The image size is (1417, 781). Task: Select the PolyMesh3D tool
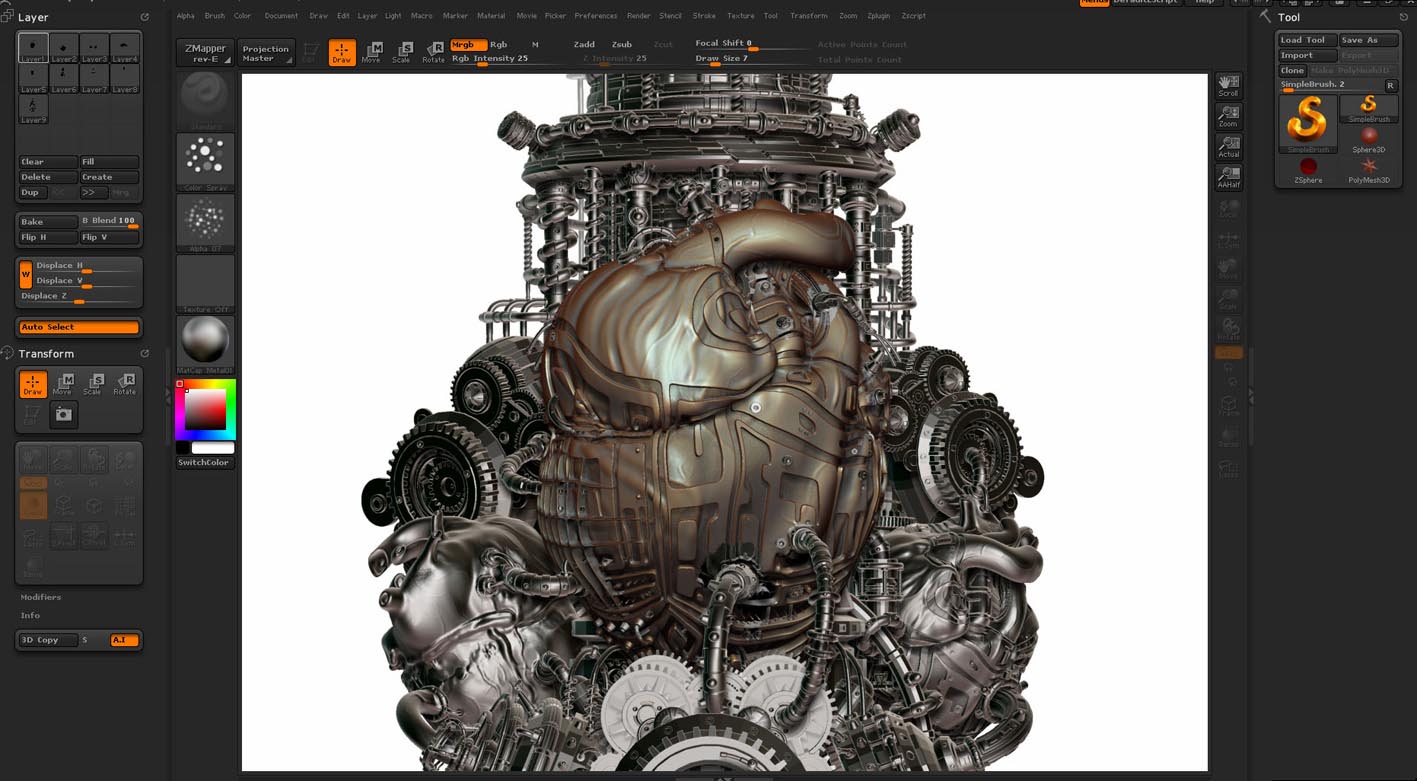click(1368, 170)
